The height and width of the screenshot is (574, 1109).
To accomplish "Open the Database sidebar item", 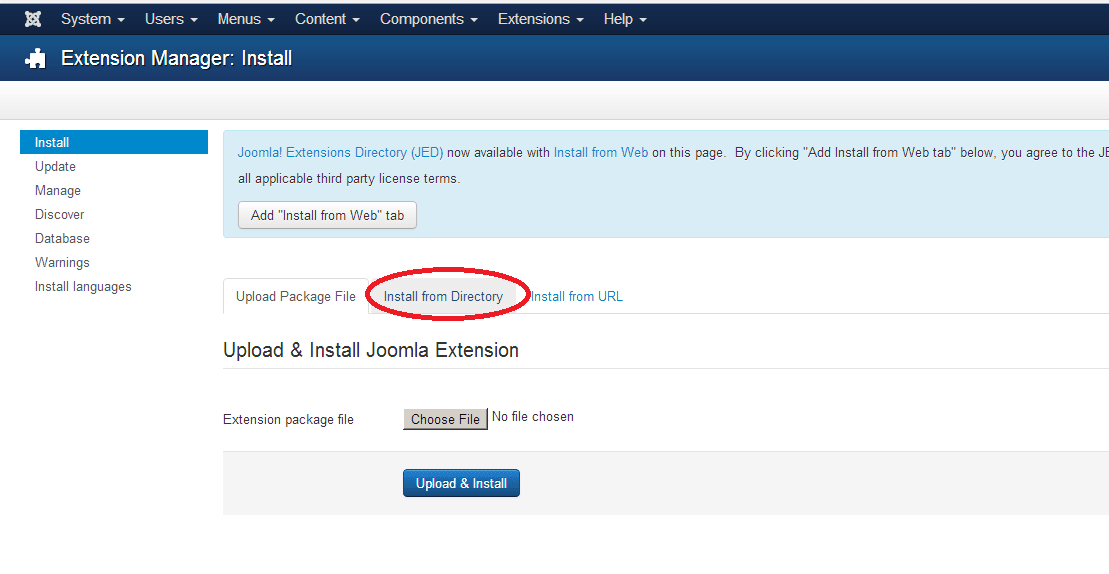I will (x=62, y=238).
